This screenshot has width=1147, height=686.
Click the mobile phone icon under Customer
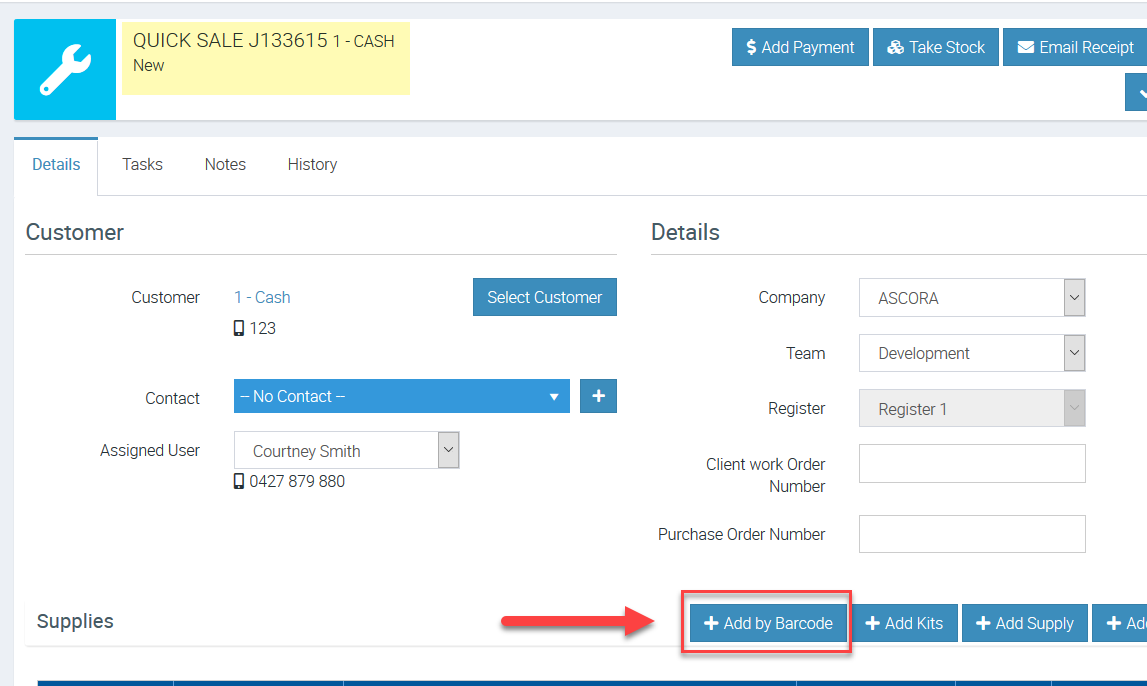pyautogui.click(x=239, y=328)
